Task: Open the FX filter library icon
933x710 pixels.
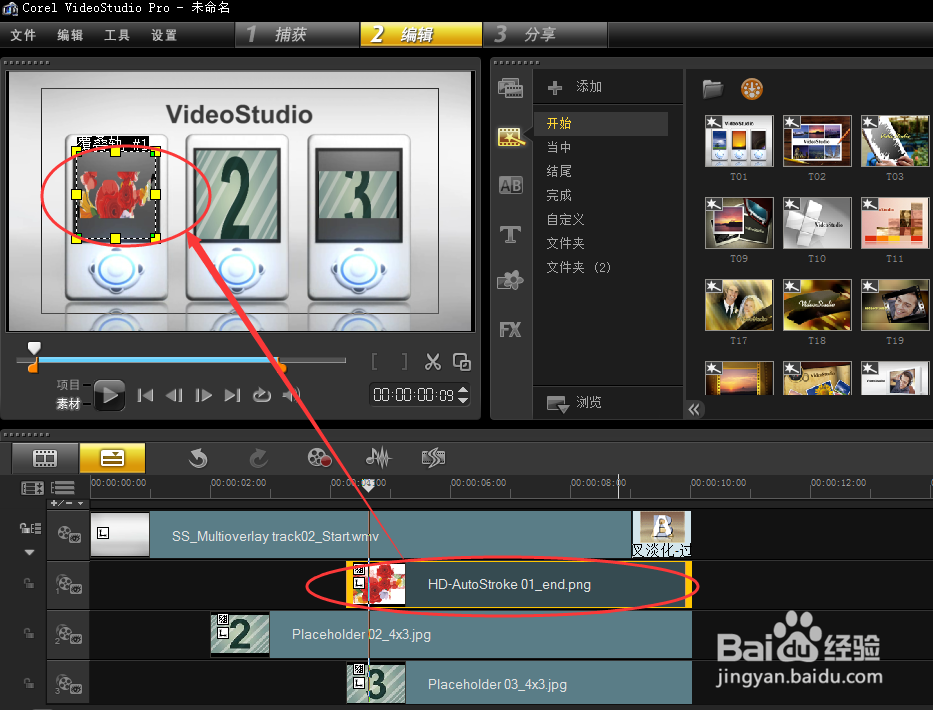Action: pyautogui.click(x=511, y=330)
